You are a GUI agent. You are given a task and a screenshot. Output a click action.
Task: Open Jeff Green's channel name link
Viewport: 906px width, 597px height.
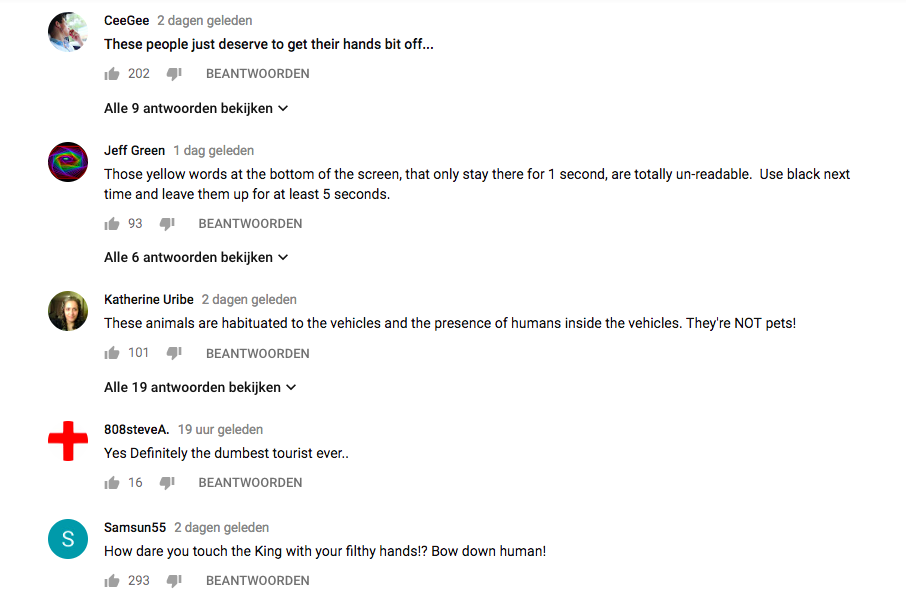click(134, 151)
